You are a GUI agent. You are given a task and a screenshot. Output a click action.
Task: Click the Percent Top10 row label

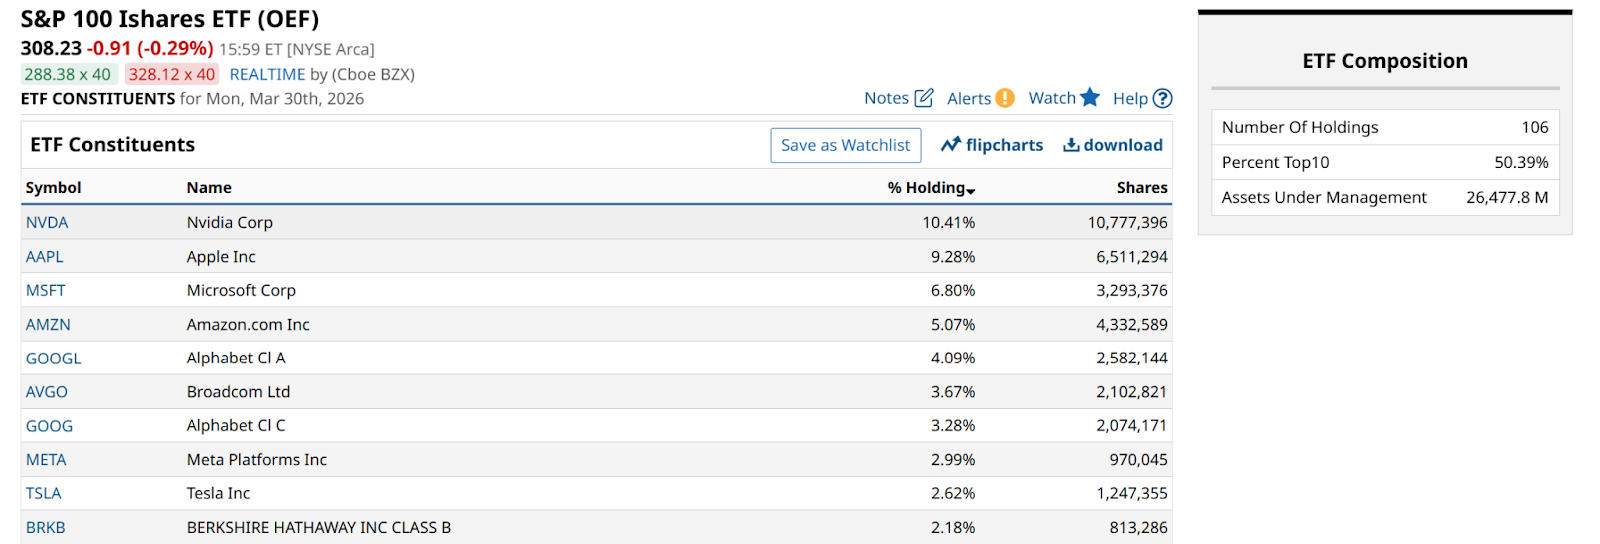pos(1276,162)
